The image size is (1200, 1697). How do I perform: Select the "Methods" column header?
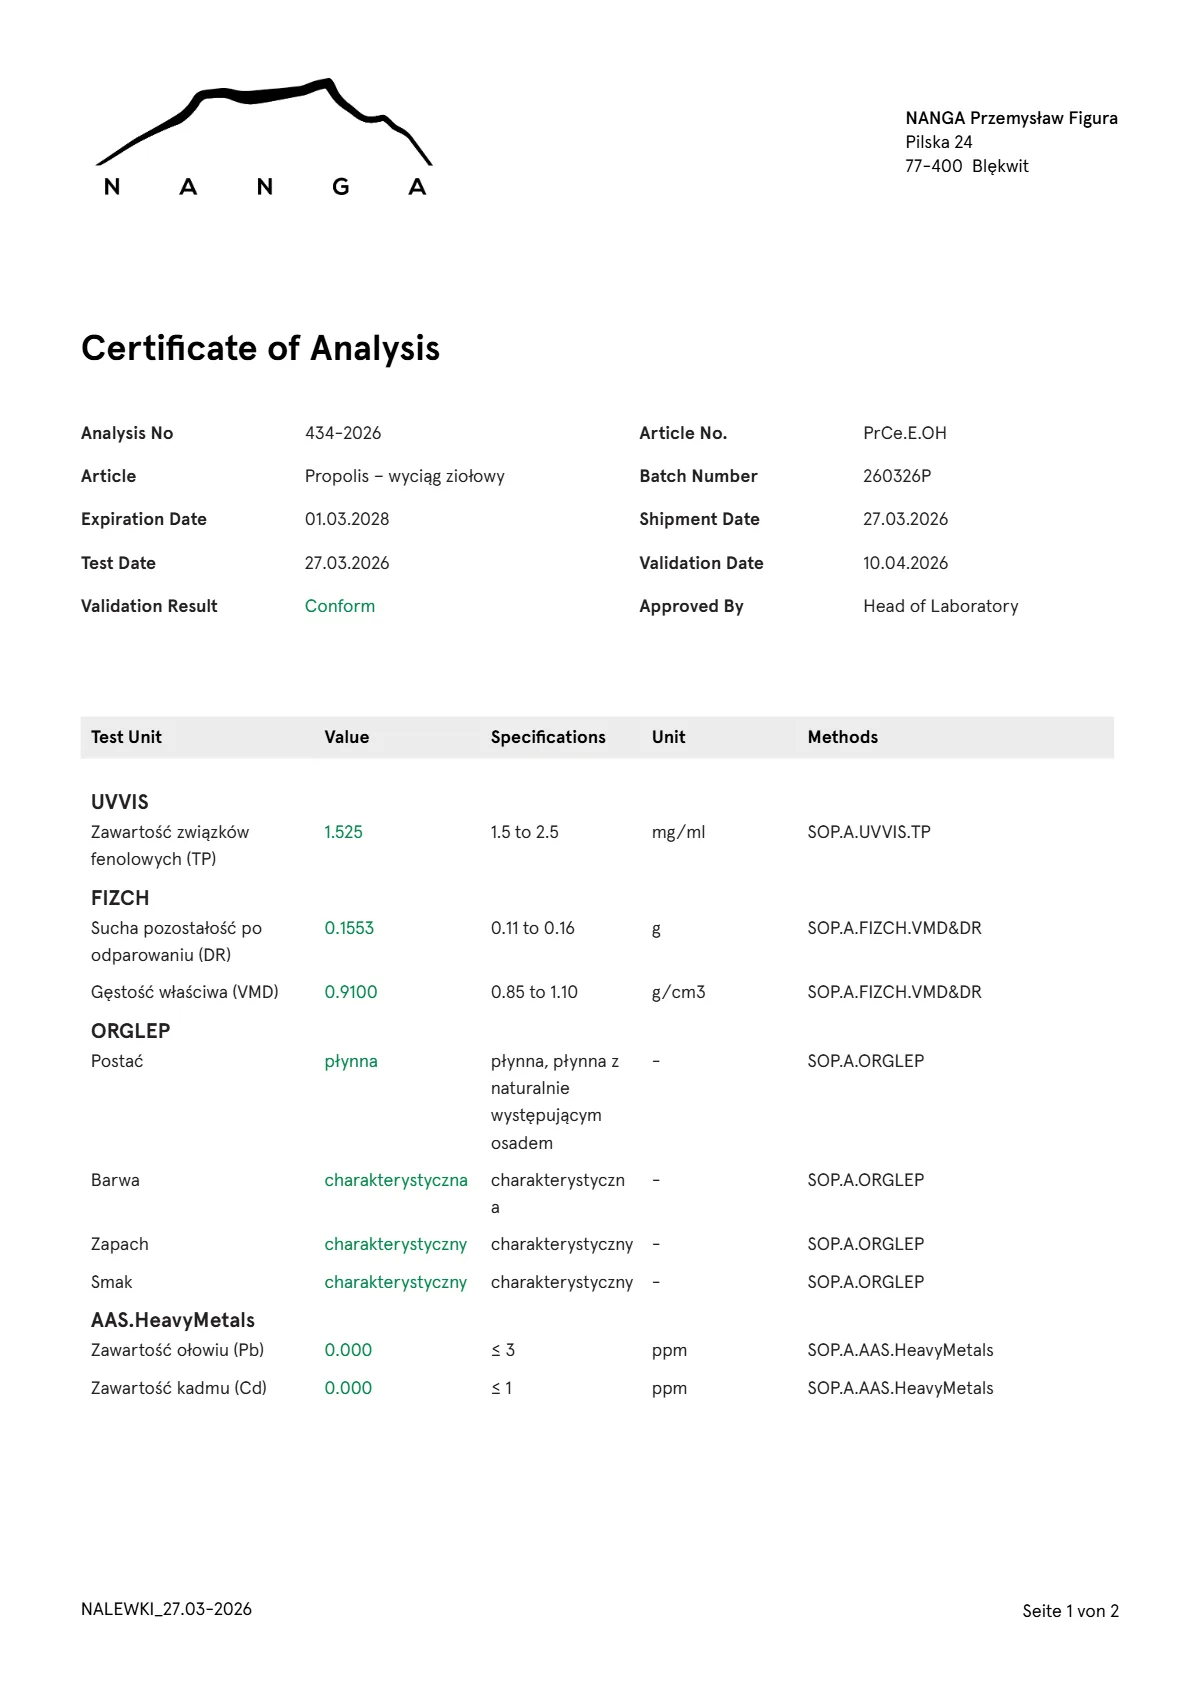(843, 737)
